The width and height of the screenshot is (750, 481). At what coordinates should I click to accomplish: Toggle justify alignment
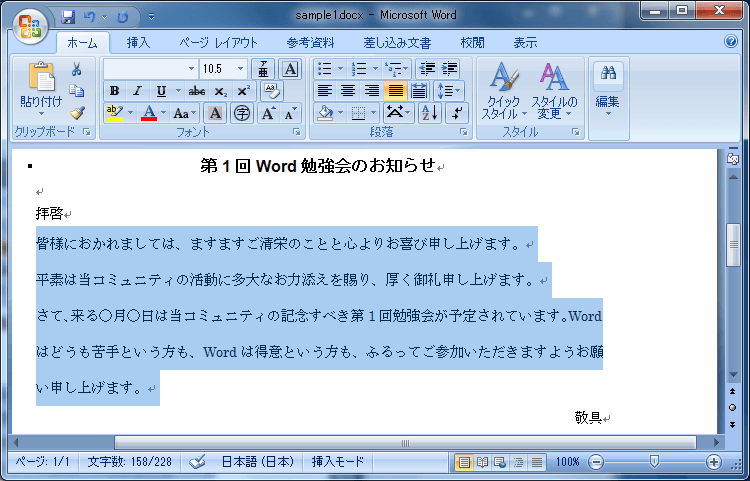[x=395, y=91]
